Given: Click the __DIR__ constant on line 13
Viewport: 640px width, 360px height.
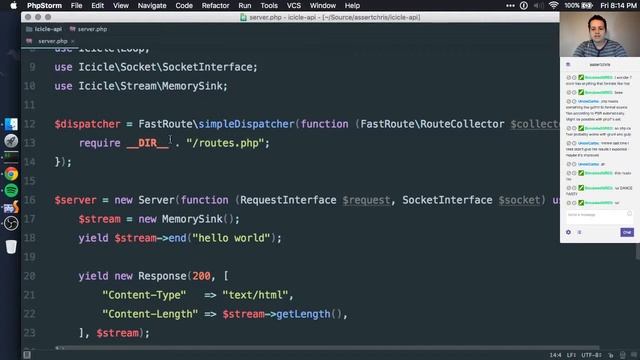Looking at the screenshot, I should [x=147, y=143].
